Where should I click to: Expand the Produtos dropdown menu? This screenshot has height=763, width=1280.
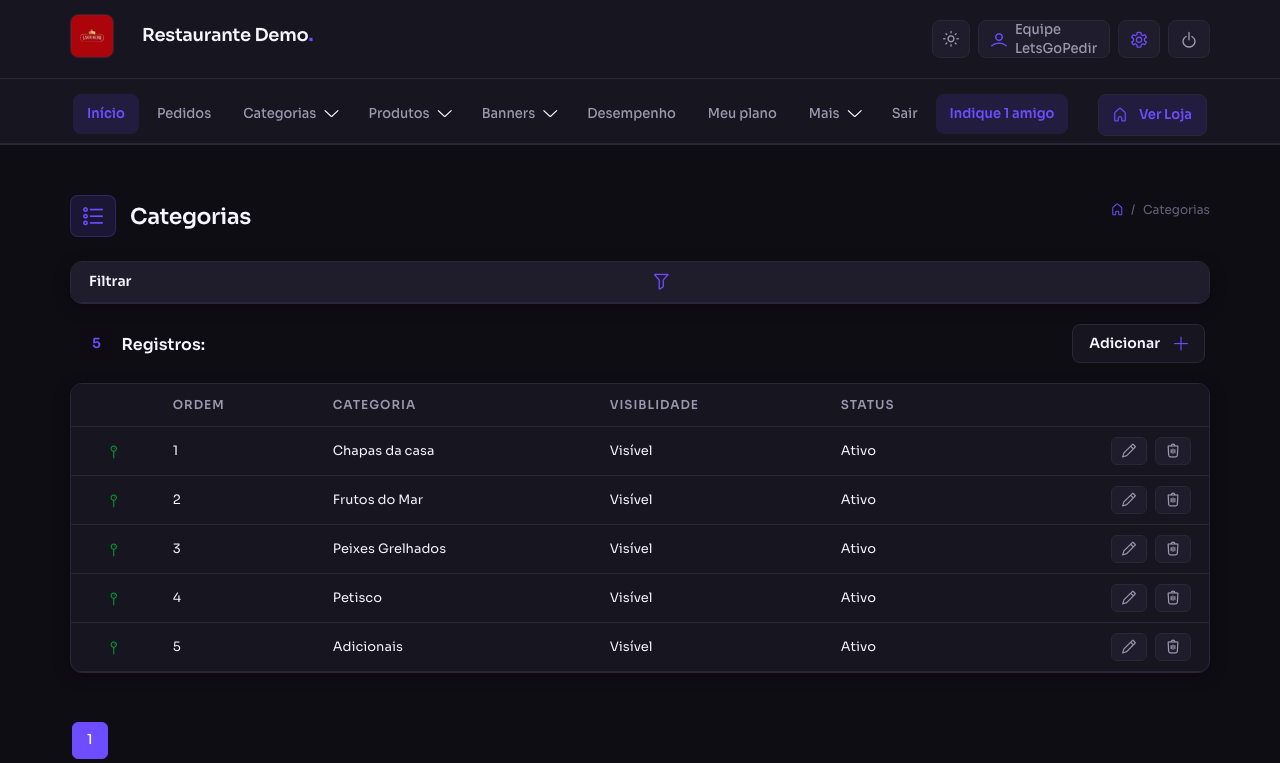pos(410,114)
